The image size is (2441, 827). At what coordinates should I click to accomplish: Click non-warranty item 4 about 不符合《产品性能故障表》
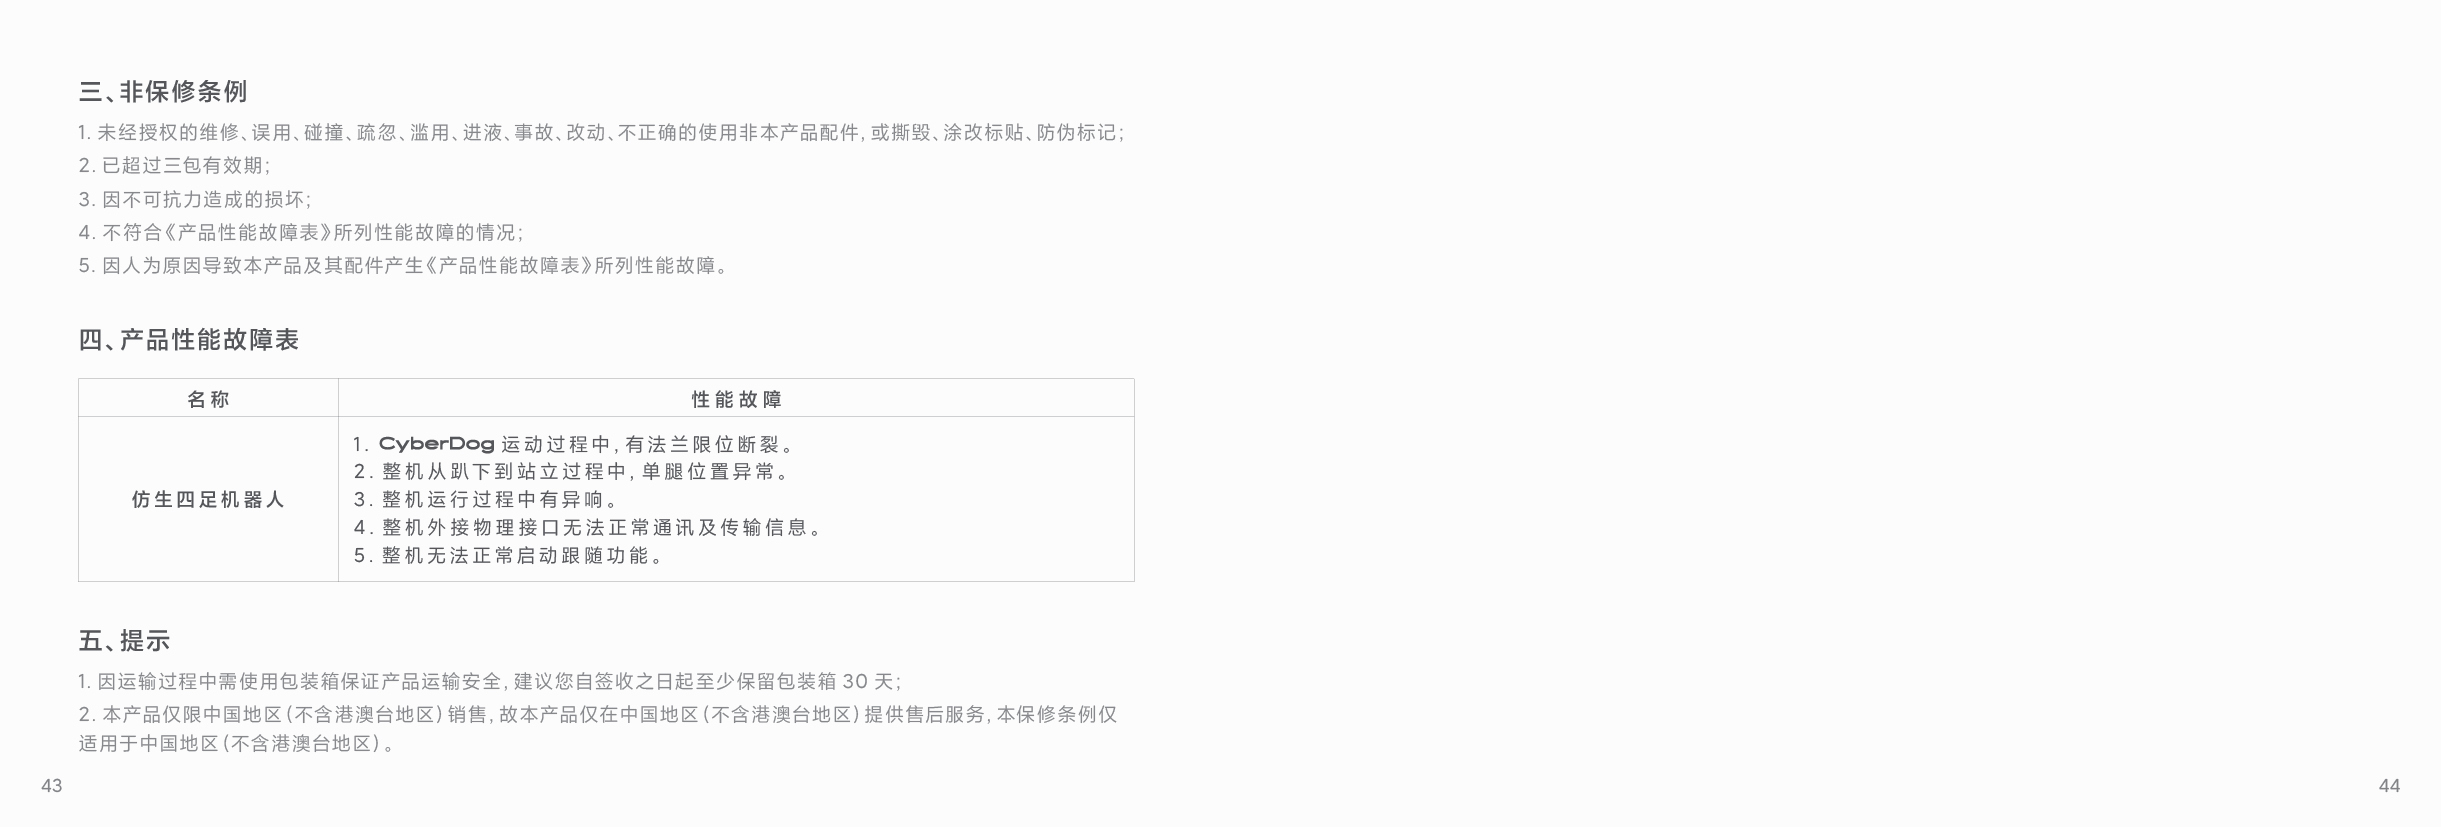[x=300, y=232]
